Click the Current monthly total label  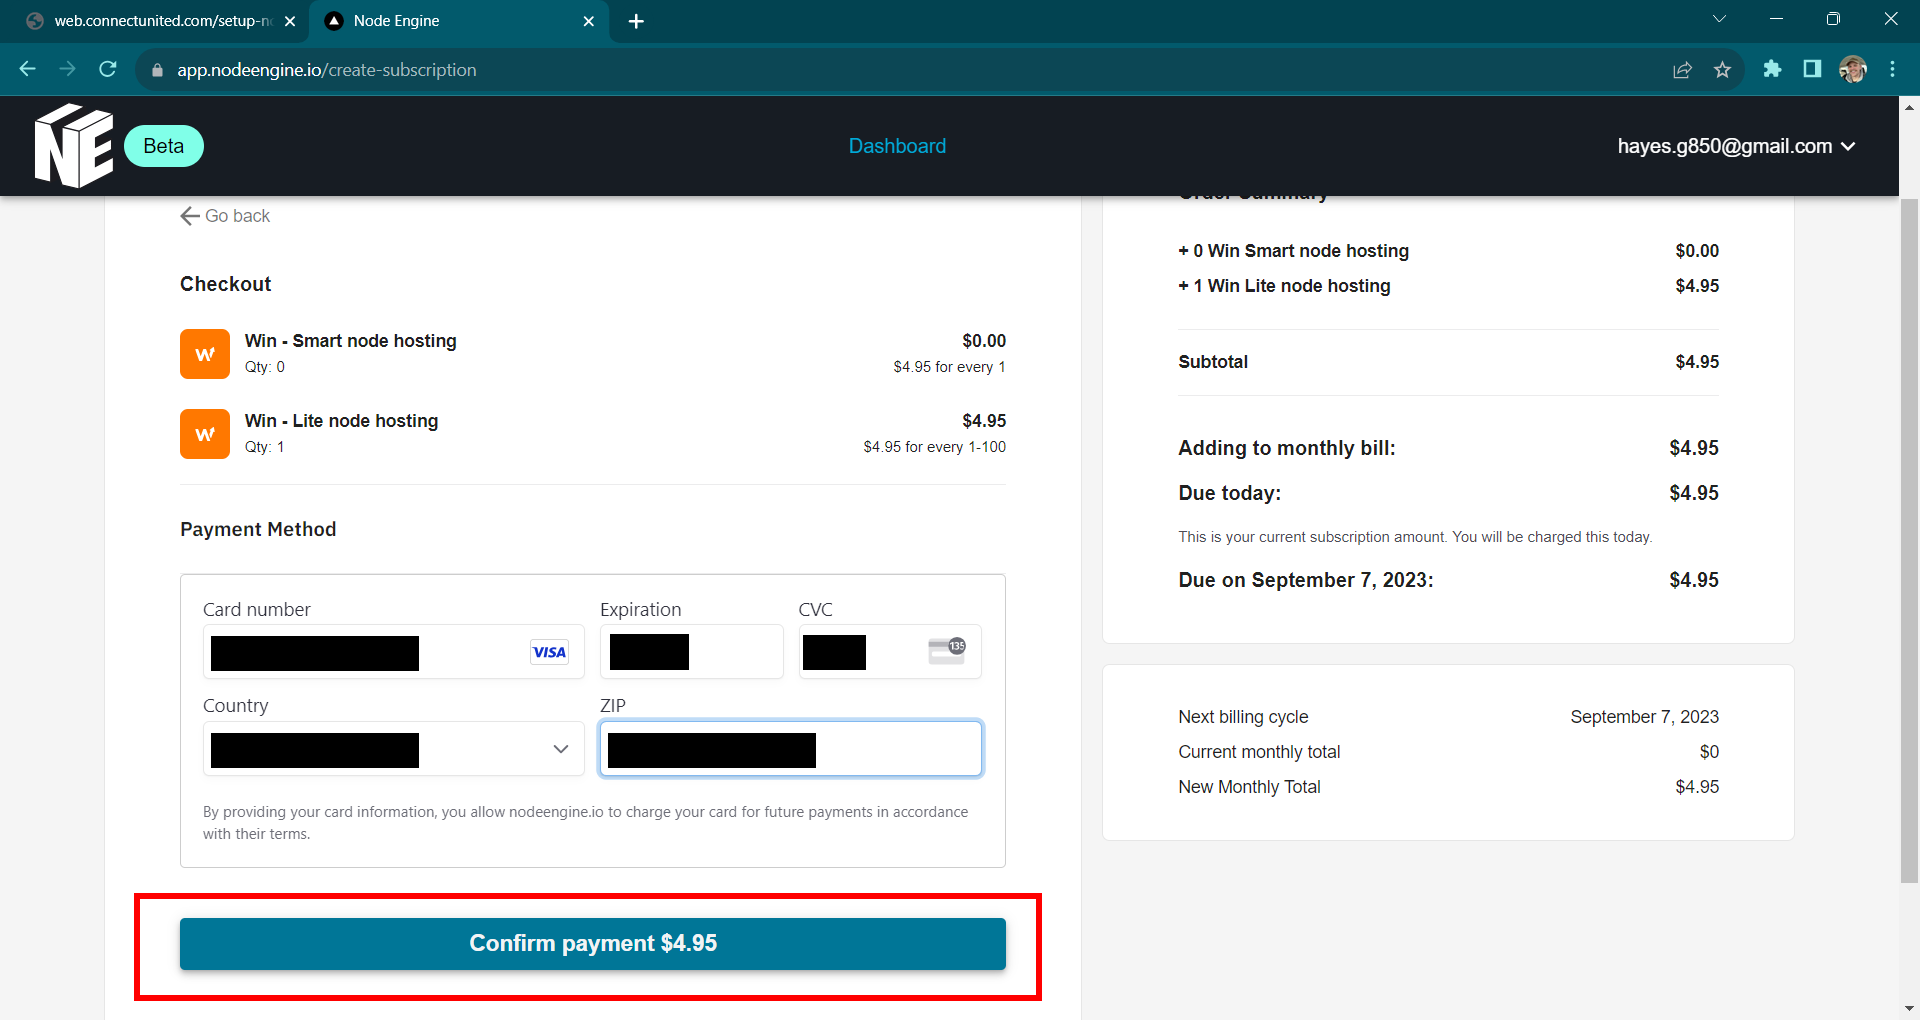(1259, 752)
